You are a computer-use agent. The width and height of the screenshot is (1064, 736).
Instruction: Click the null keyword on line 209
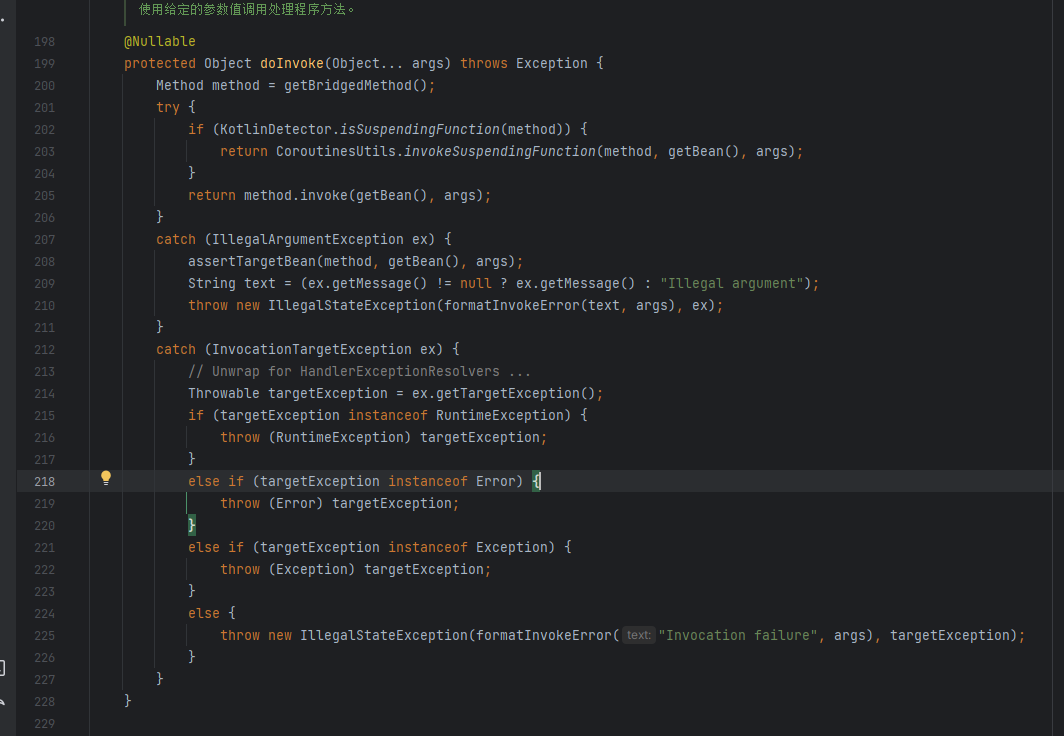coord(476,284)
